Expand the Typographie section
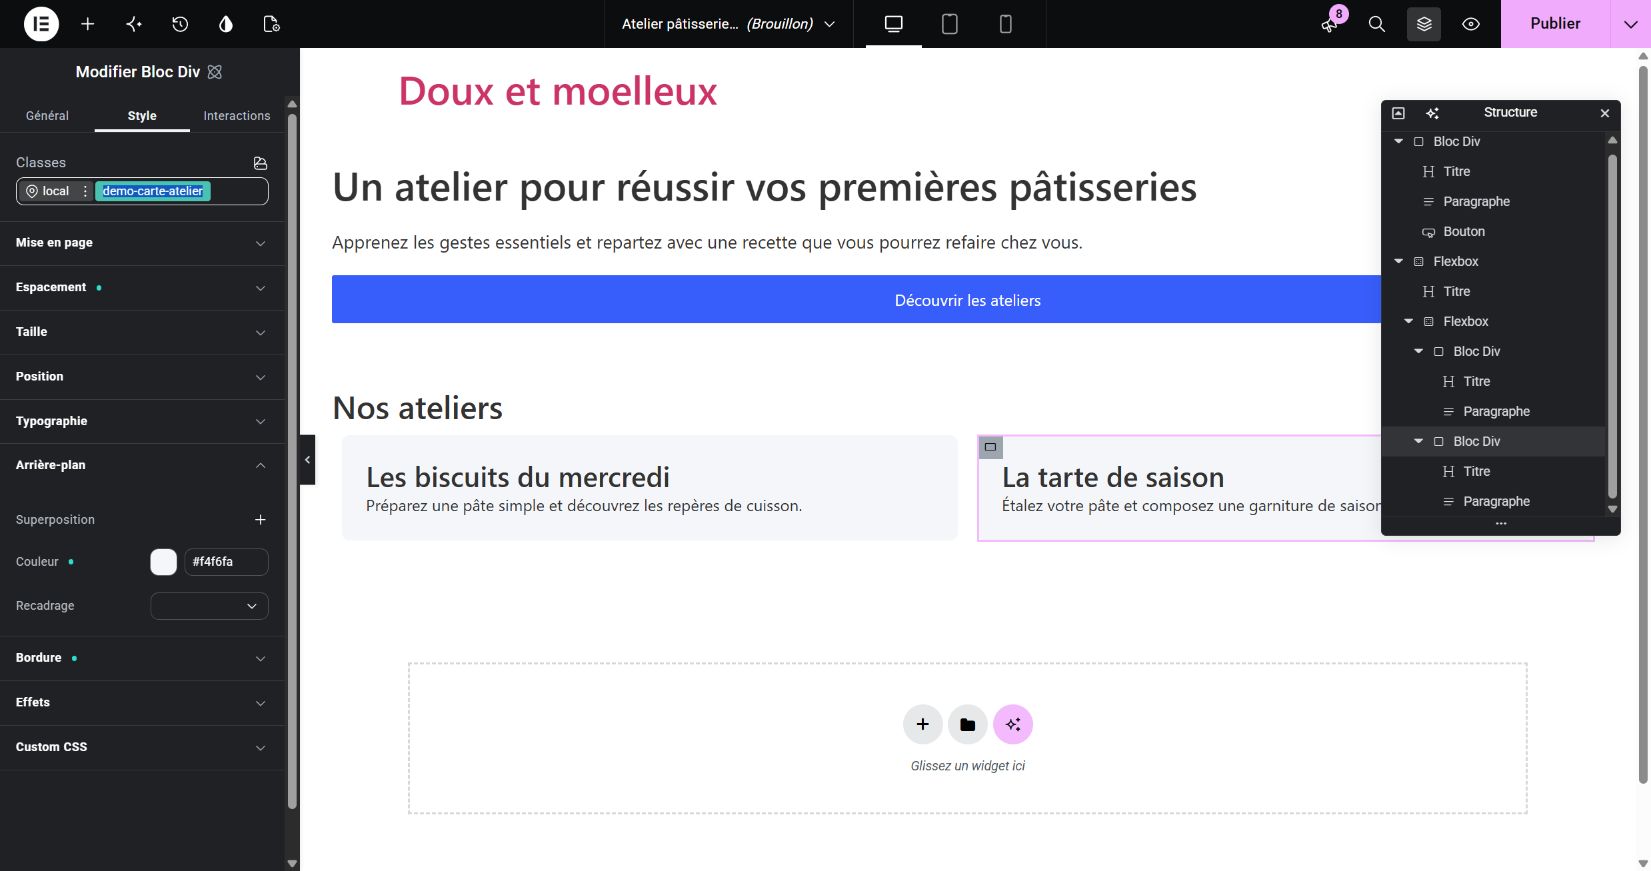This screenshot has height=871, width=1651. click(x=141, y=421)
